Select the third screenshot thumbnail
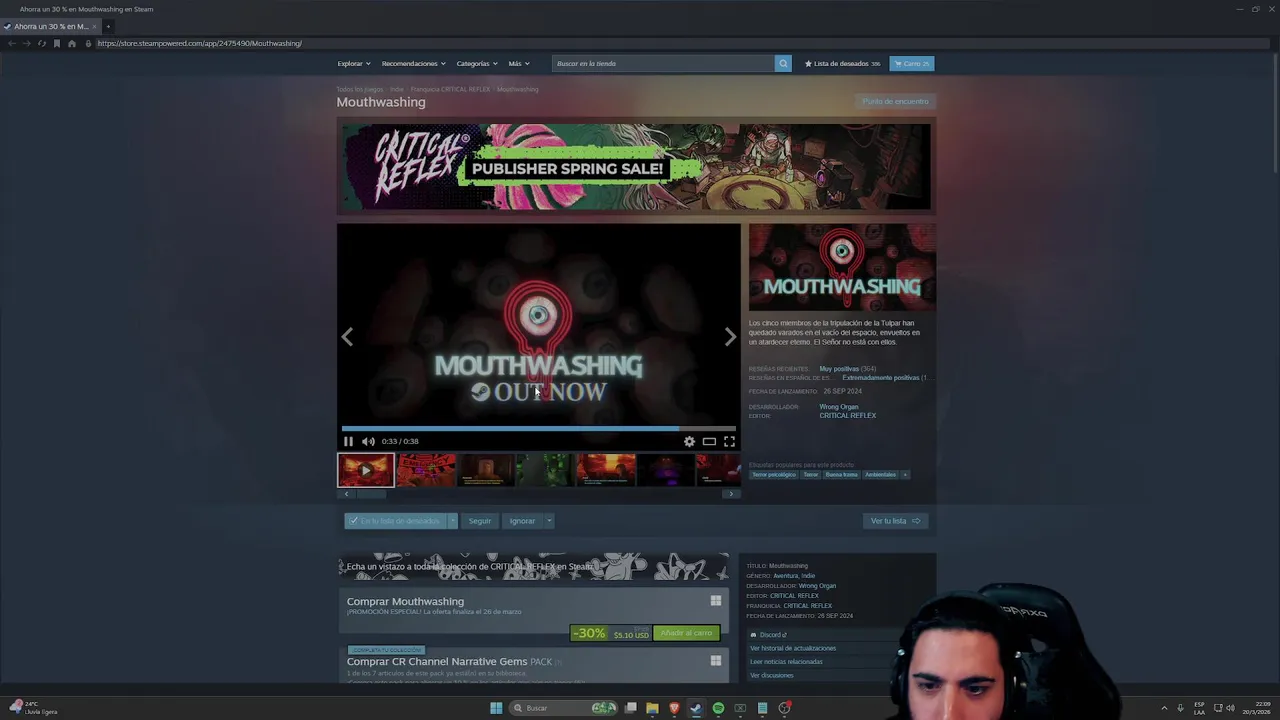Image resolution: width=1280 pixels, height=720 pixels. pyautogui.click(x=486, y=470)
